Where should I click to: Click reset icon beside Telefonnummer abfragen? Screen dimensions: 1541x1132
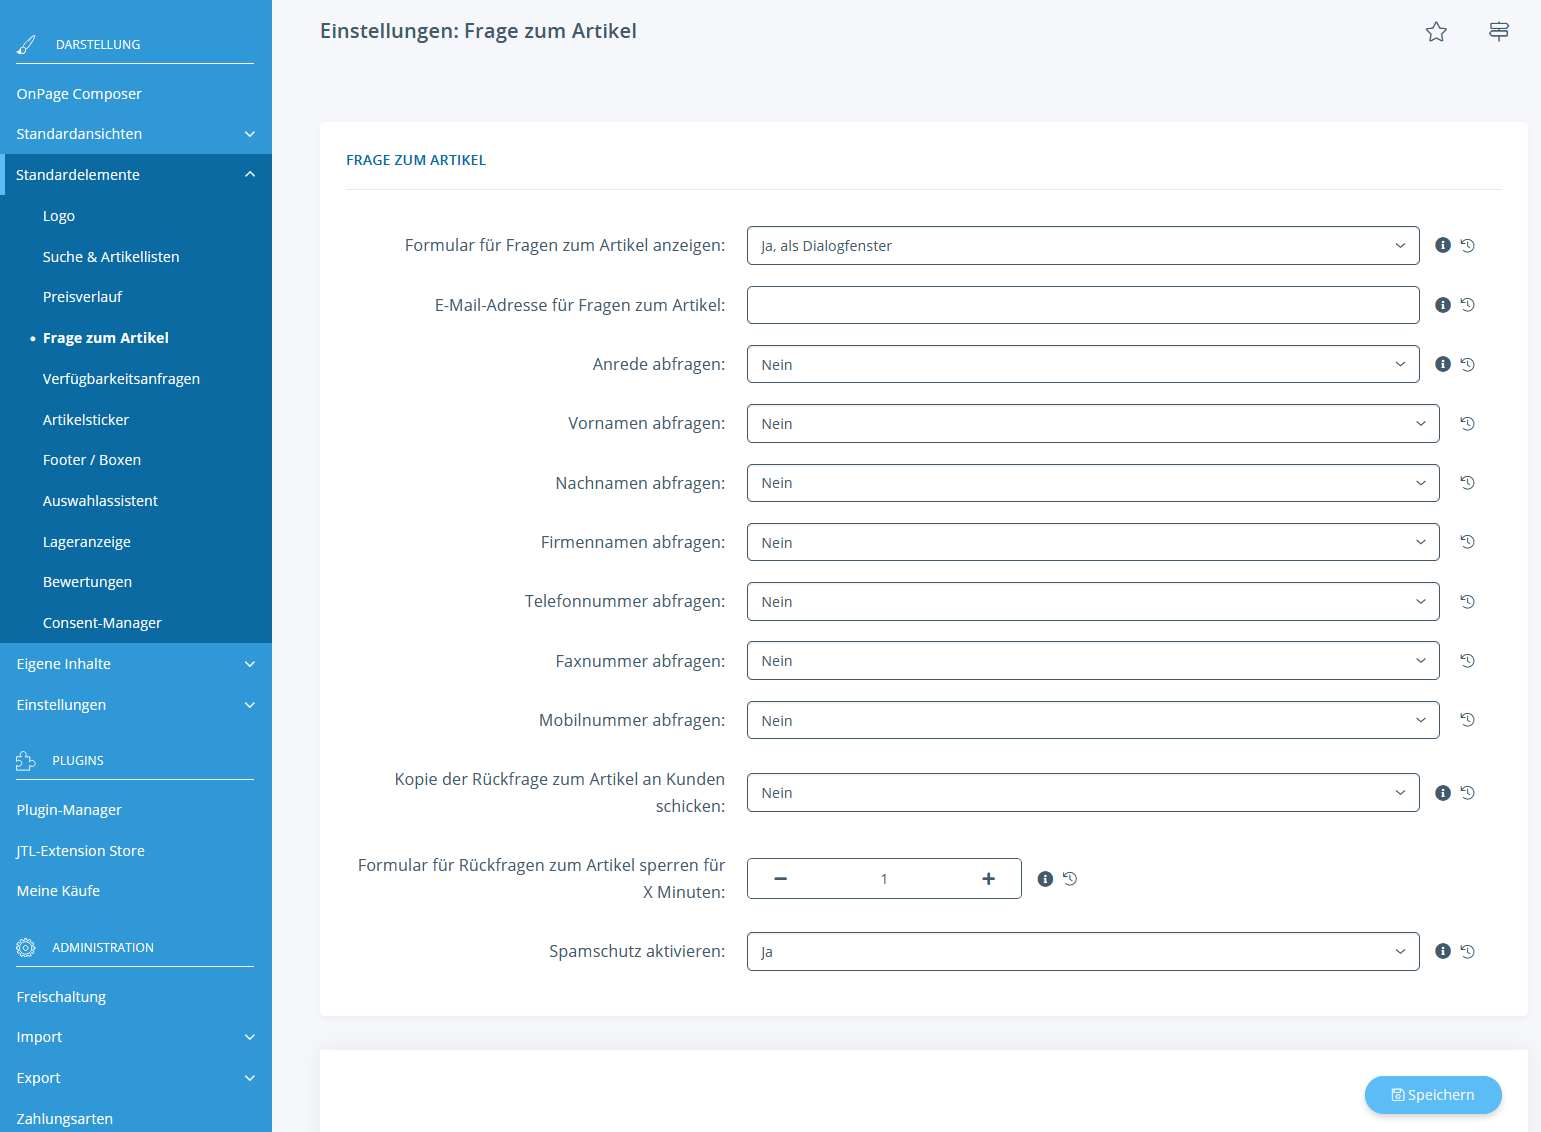click(1467, 602)
